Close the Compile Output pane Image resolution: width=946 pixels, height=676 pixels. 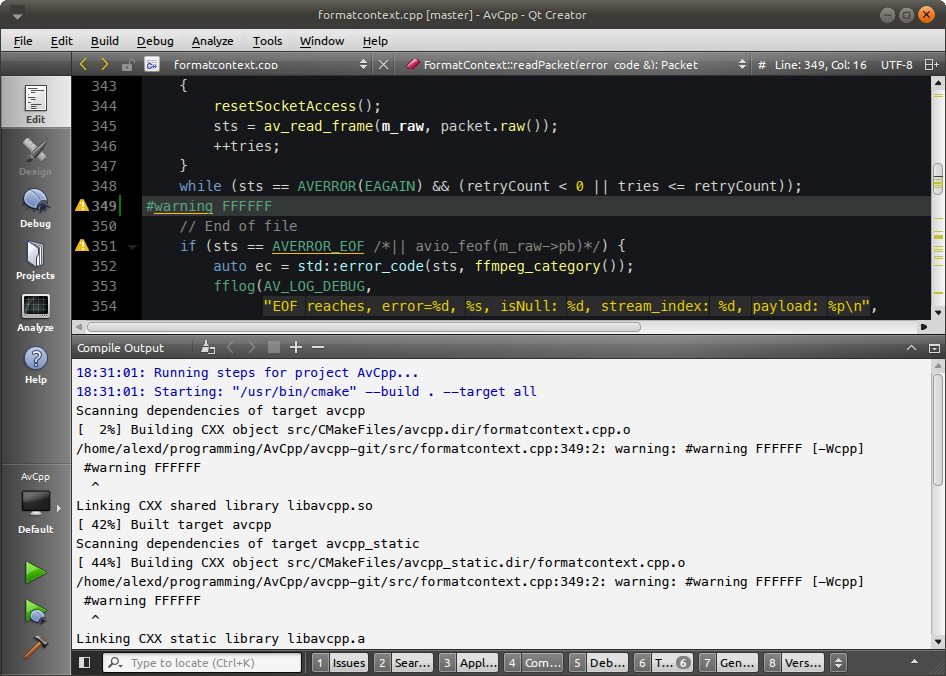(x=934, y=348)
